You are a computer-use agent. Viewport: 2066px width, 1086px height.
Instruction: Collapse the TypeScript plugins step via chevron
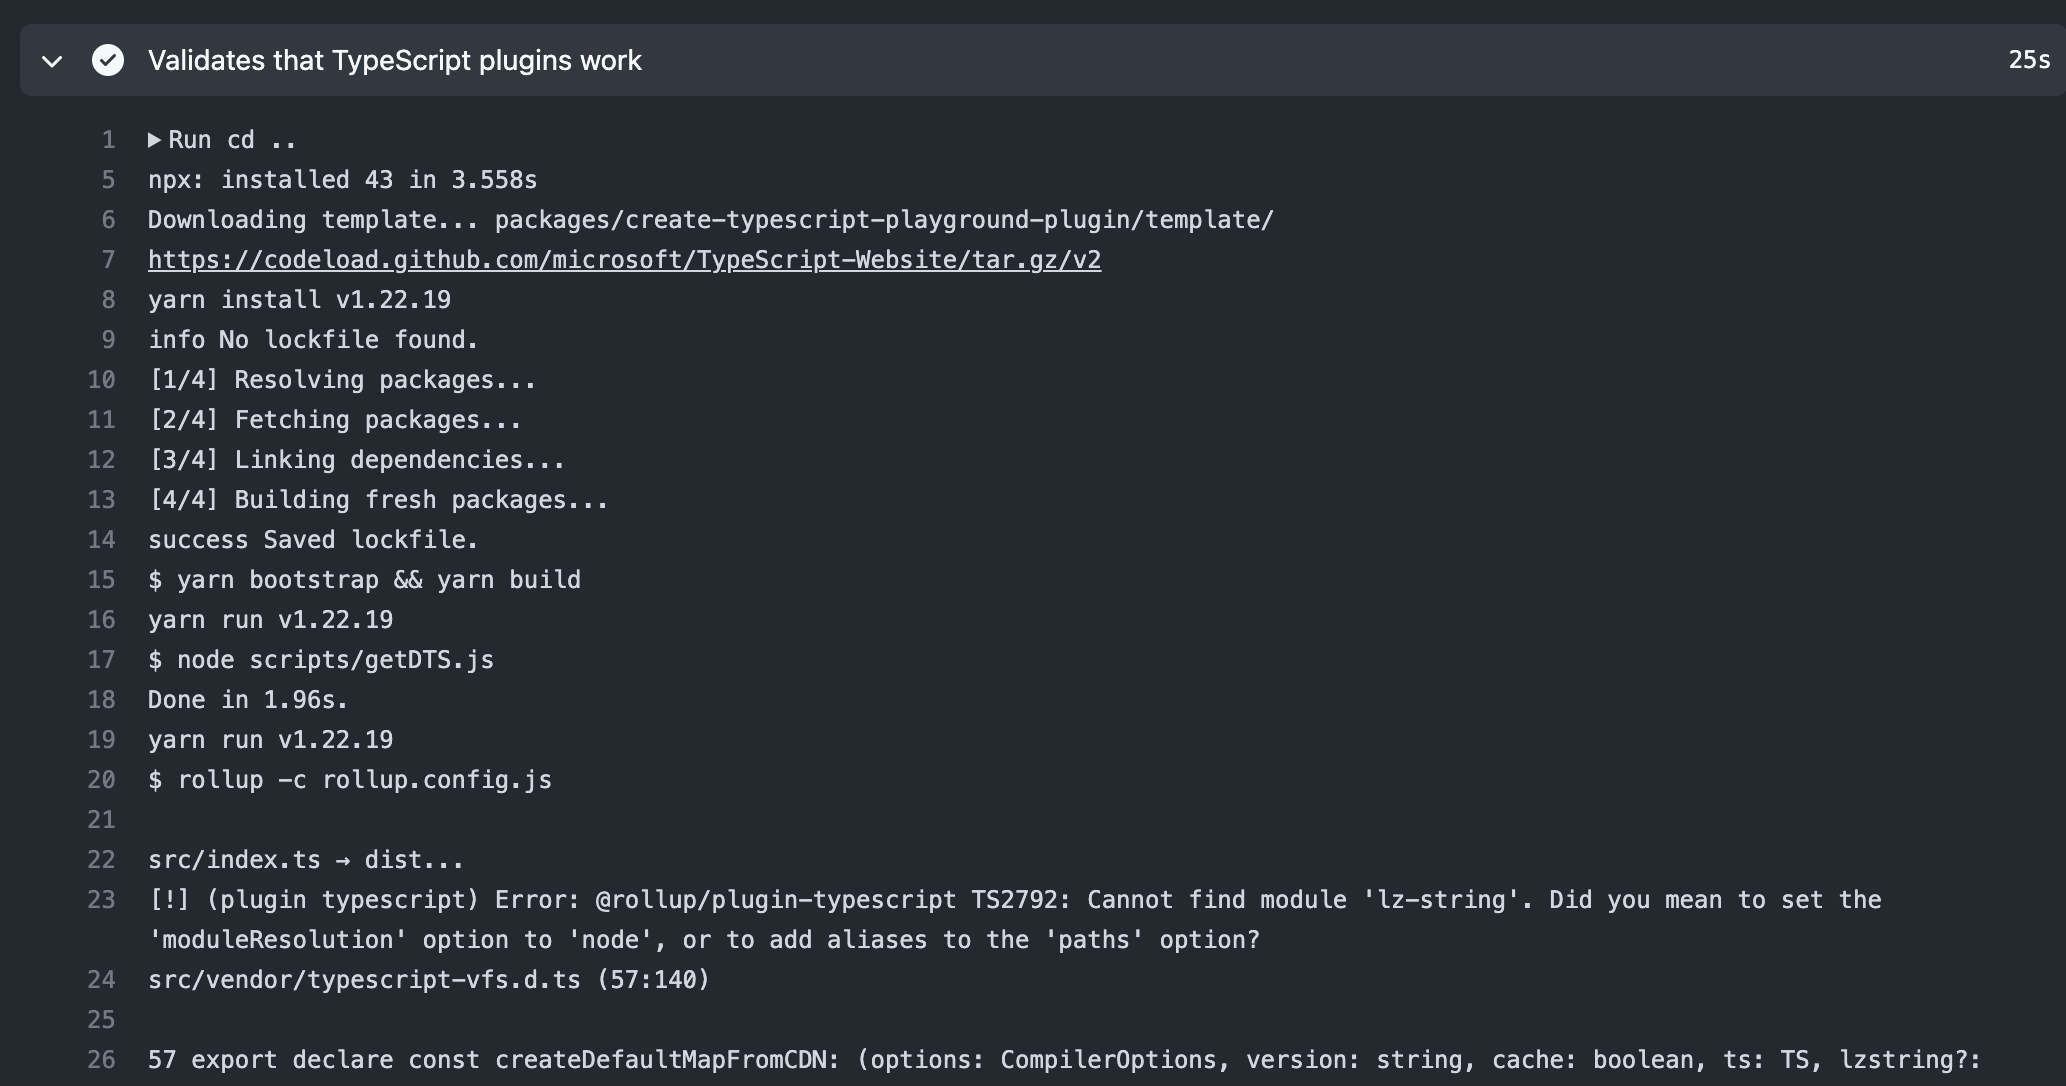50,62
